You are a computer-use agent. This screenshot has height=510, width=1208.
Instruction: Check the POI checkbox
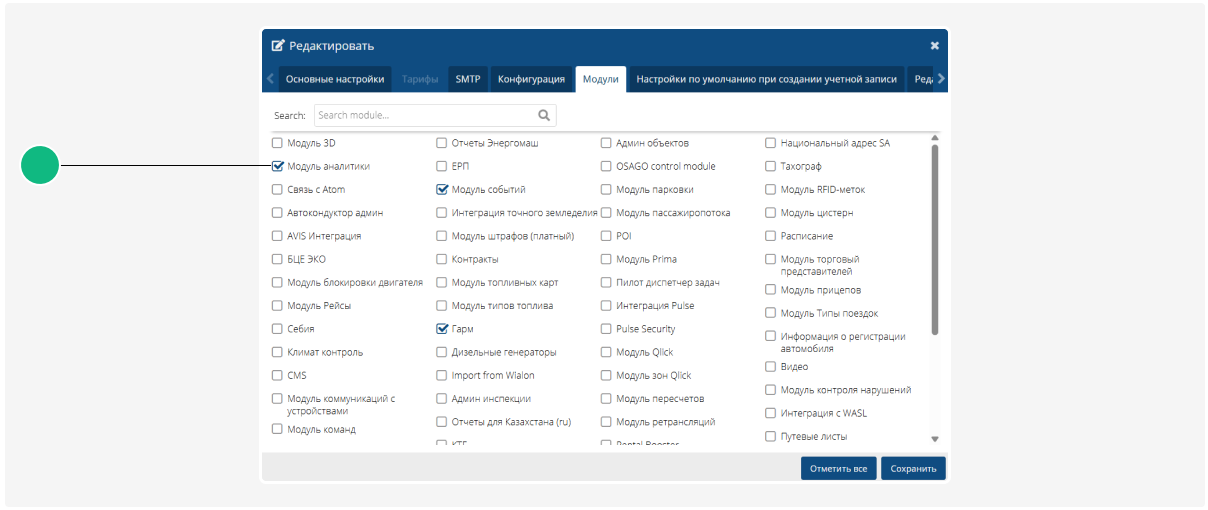606,236
